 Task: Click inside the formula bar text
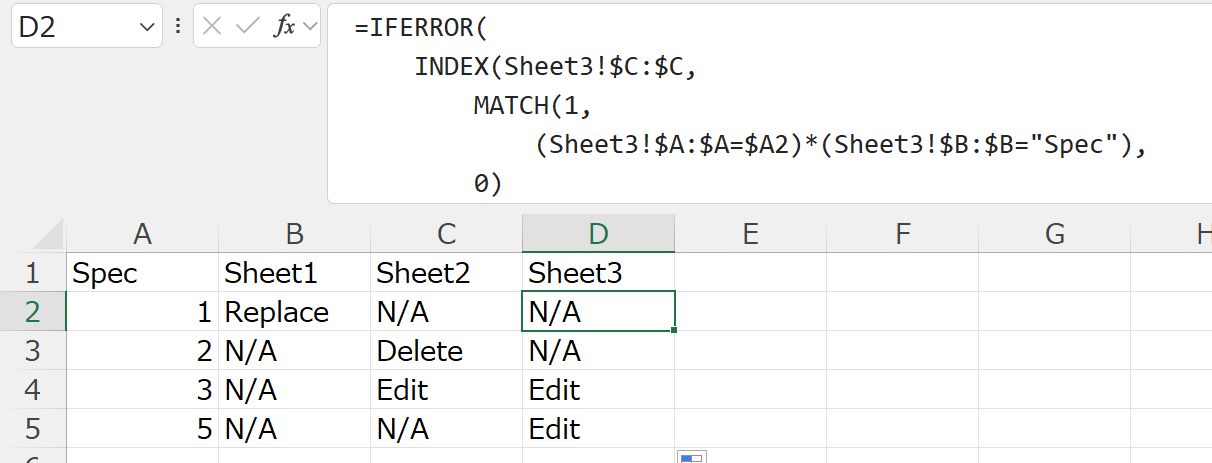(769, 104)
